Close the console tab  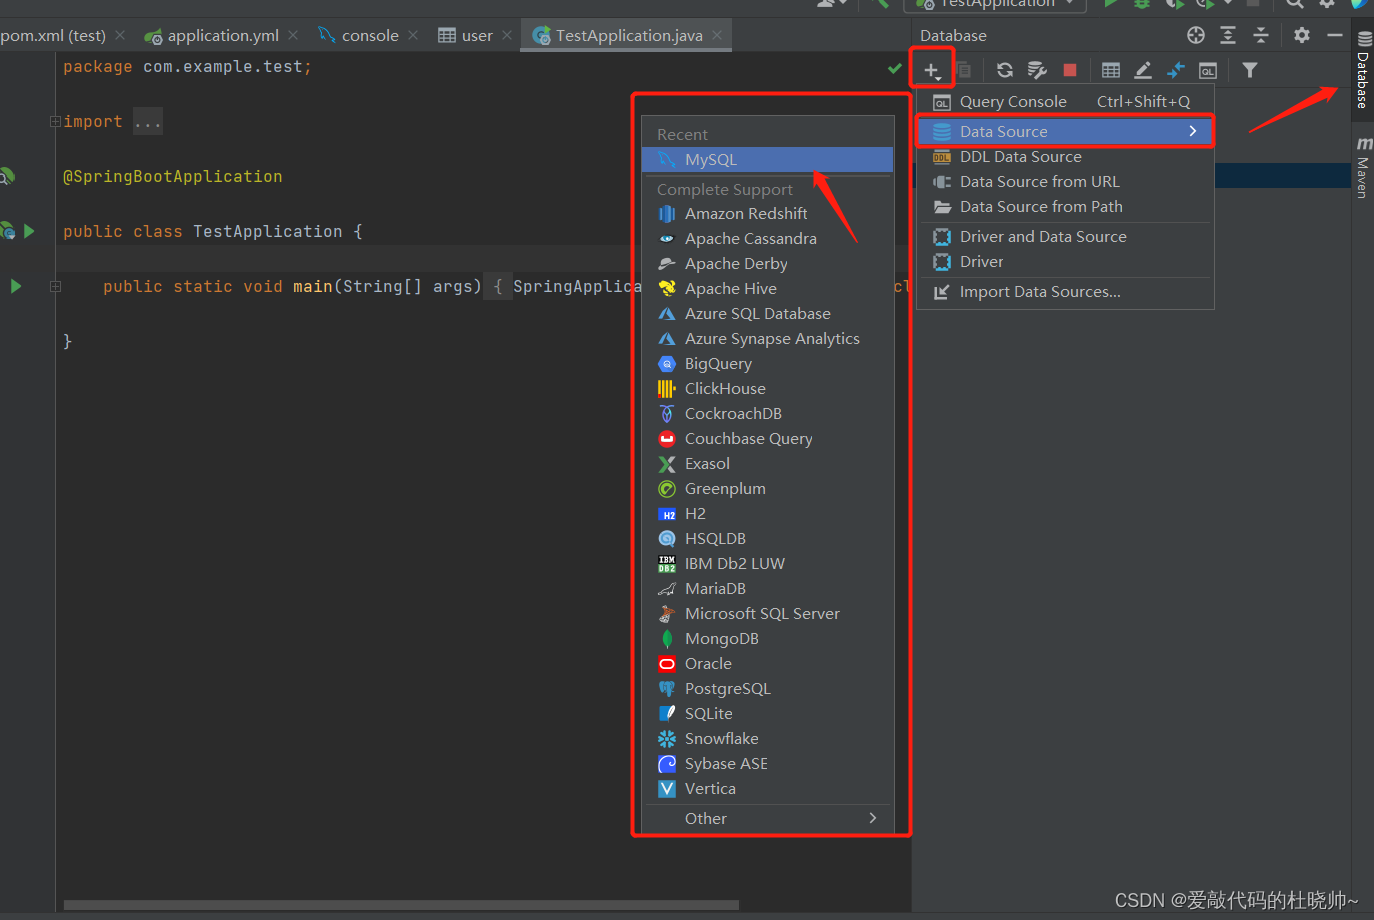(x=413, y=35)
